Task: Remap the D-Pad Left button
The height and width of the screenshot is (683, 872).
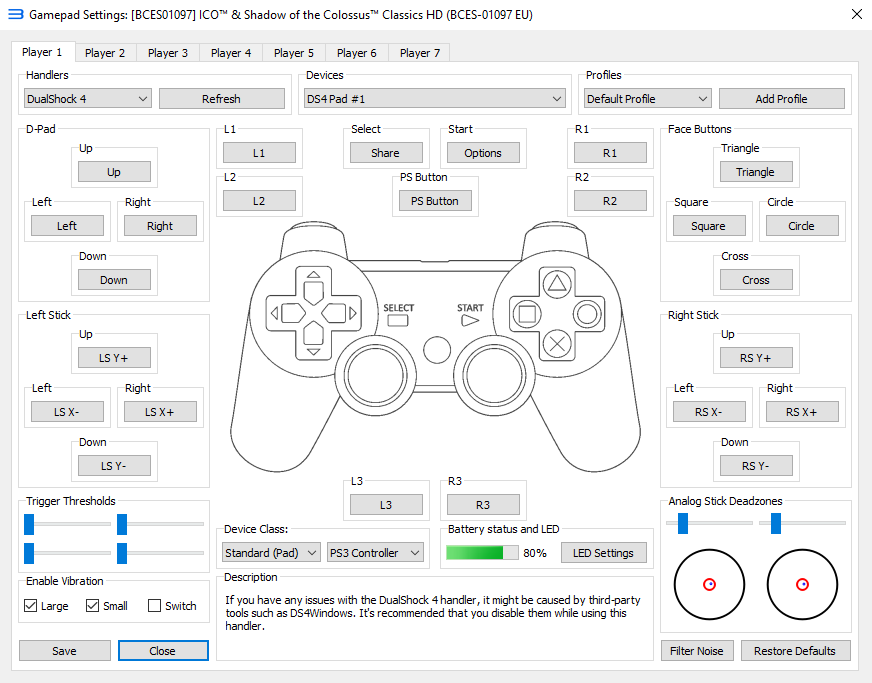Action: [x=67, y=226]
